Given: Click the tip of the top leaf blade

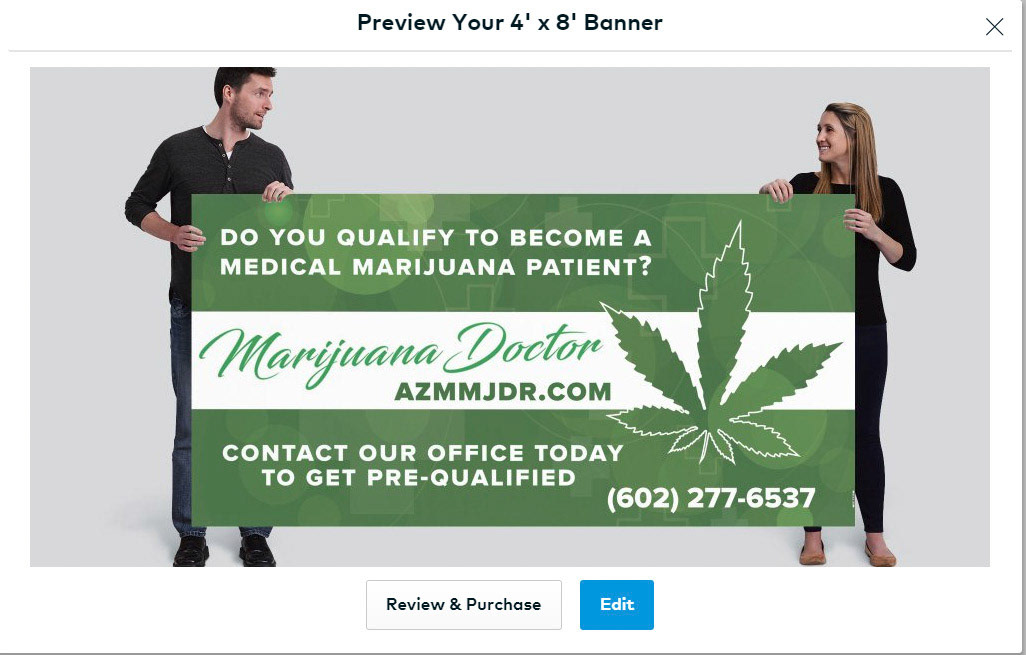Looking at the screenshot, I should click(739, 226).
